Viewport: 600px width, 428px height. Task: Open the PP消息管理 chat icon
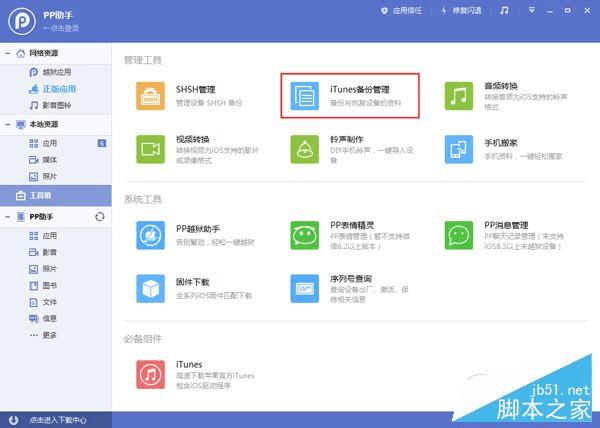pos(459,235)
